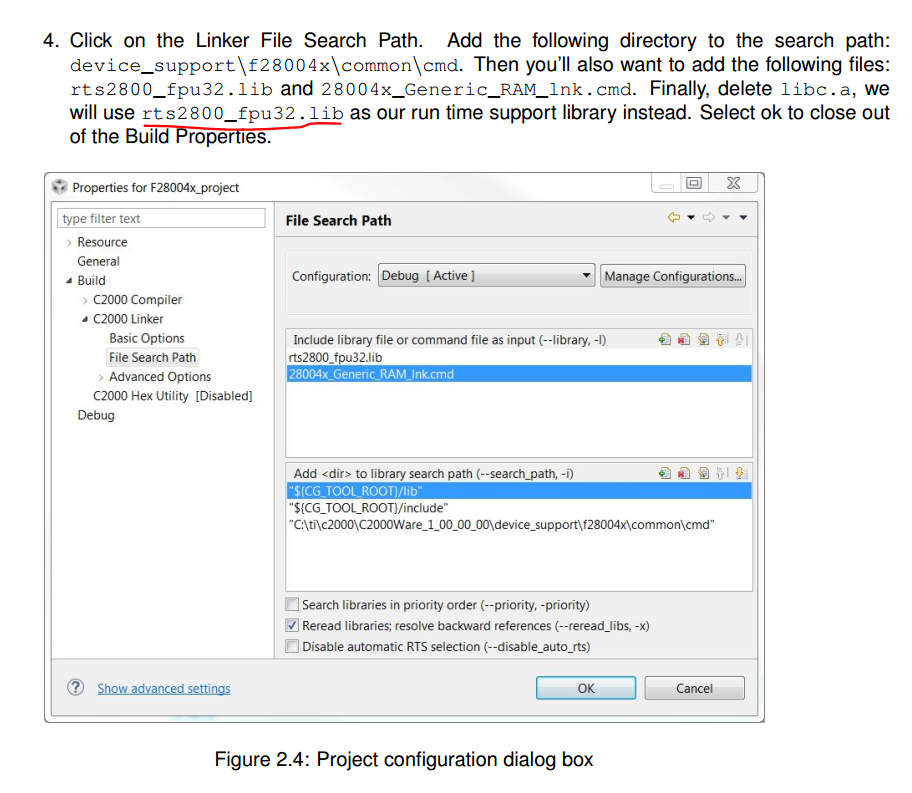Open Show advanced settings link
Viewport: 912px width, 793px height.
click(x=163, y=688)
